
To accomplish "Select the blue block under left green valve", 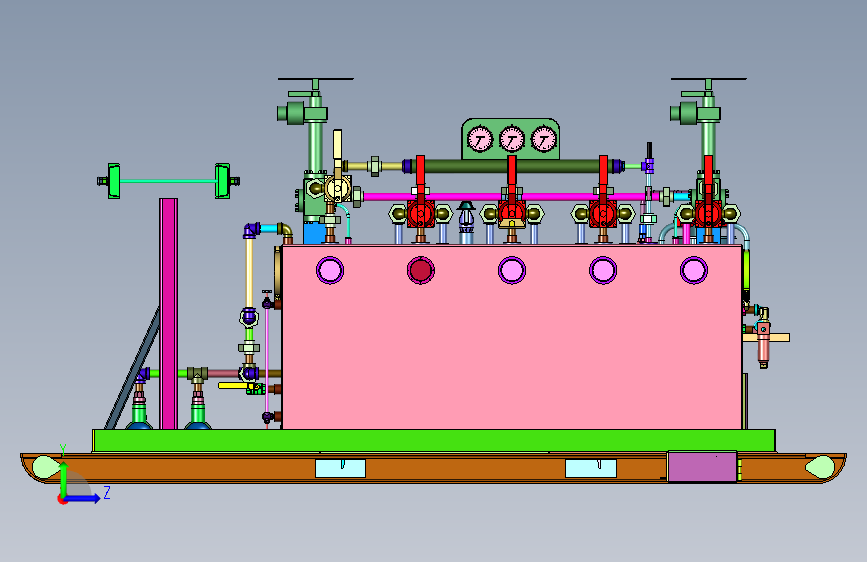I will pyautogui.click(x=314, y=233).
